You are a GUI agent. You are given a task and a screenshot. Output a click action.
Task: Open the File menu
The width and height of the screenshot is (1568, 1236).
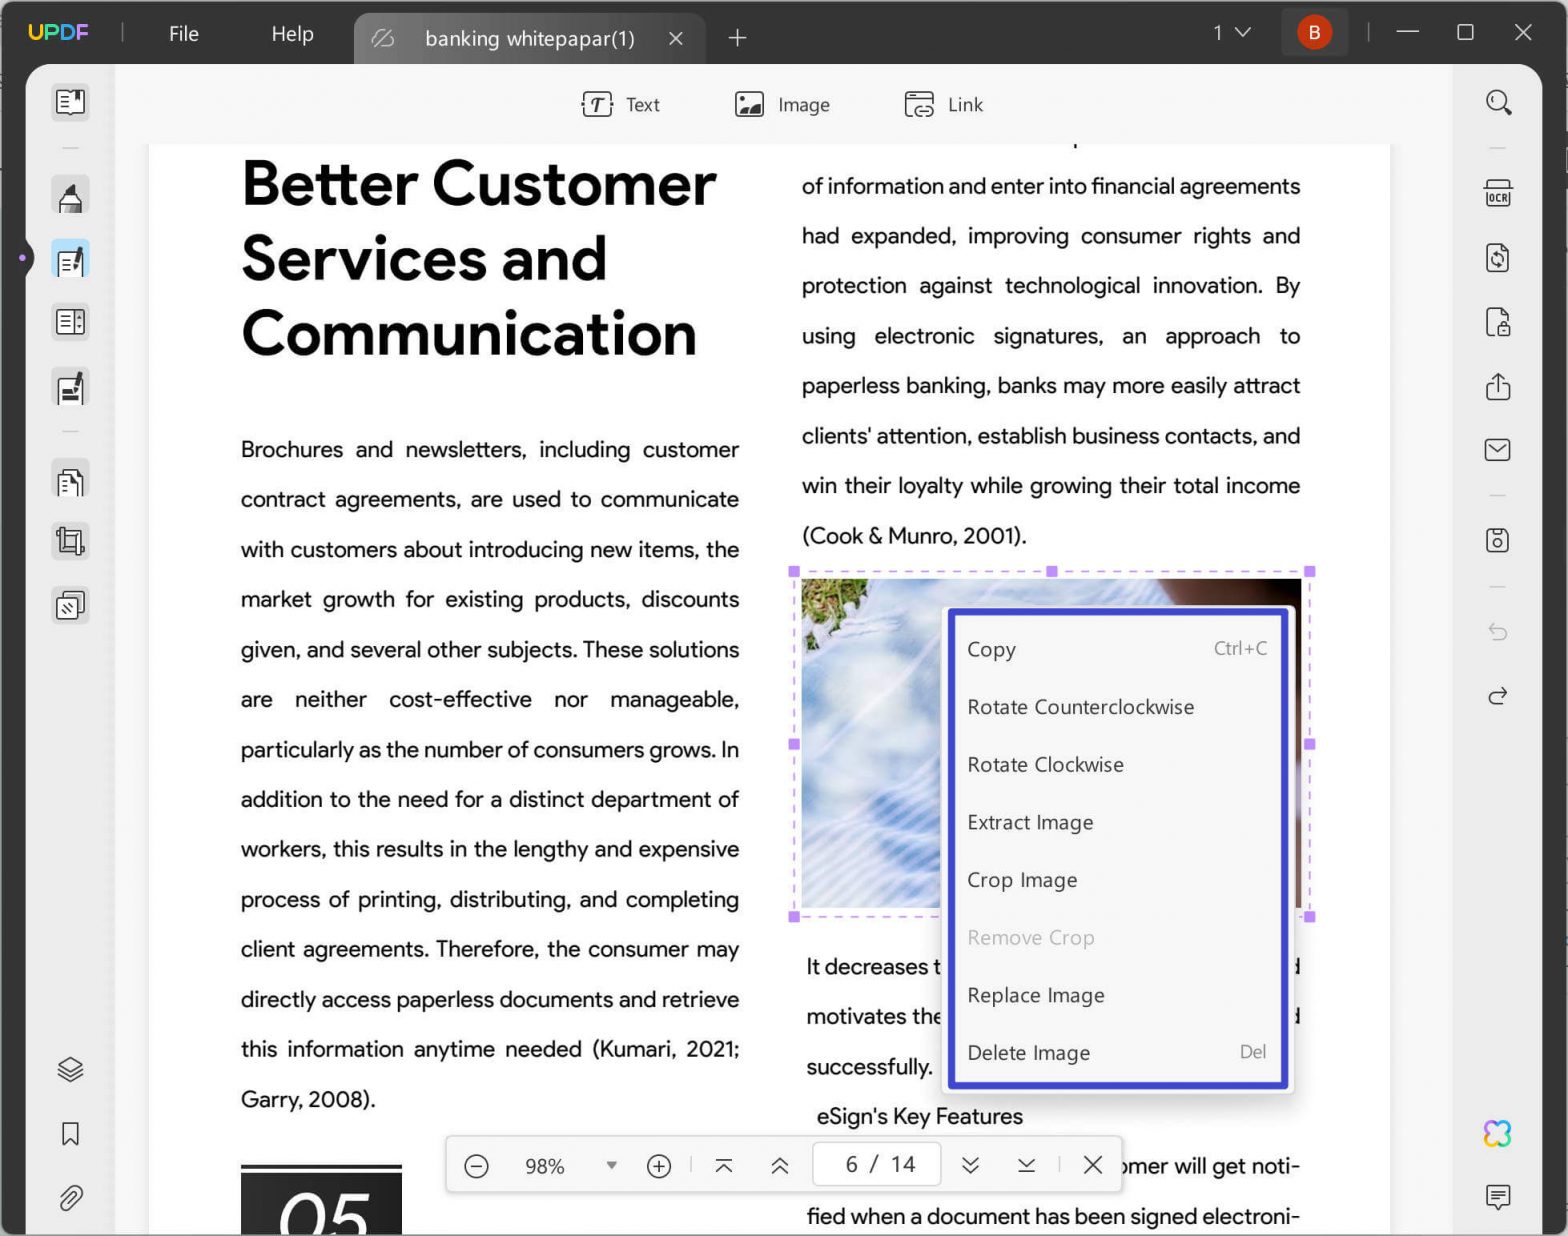point(183,34)
